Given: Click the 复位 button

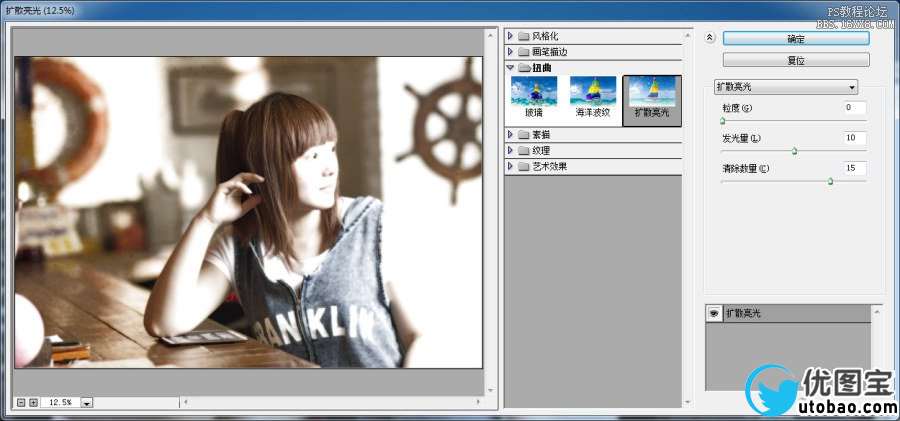Looking at the screenshot, I should point(796,60).
